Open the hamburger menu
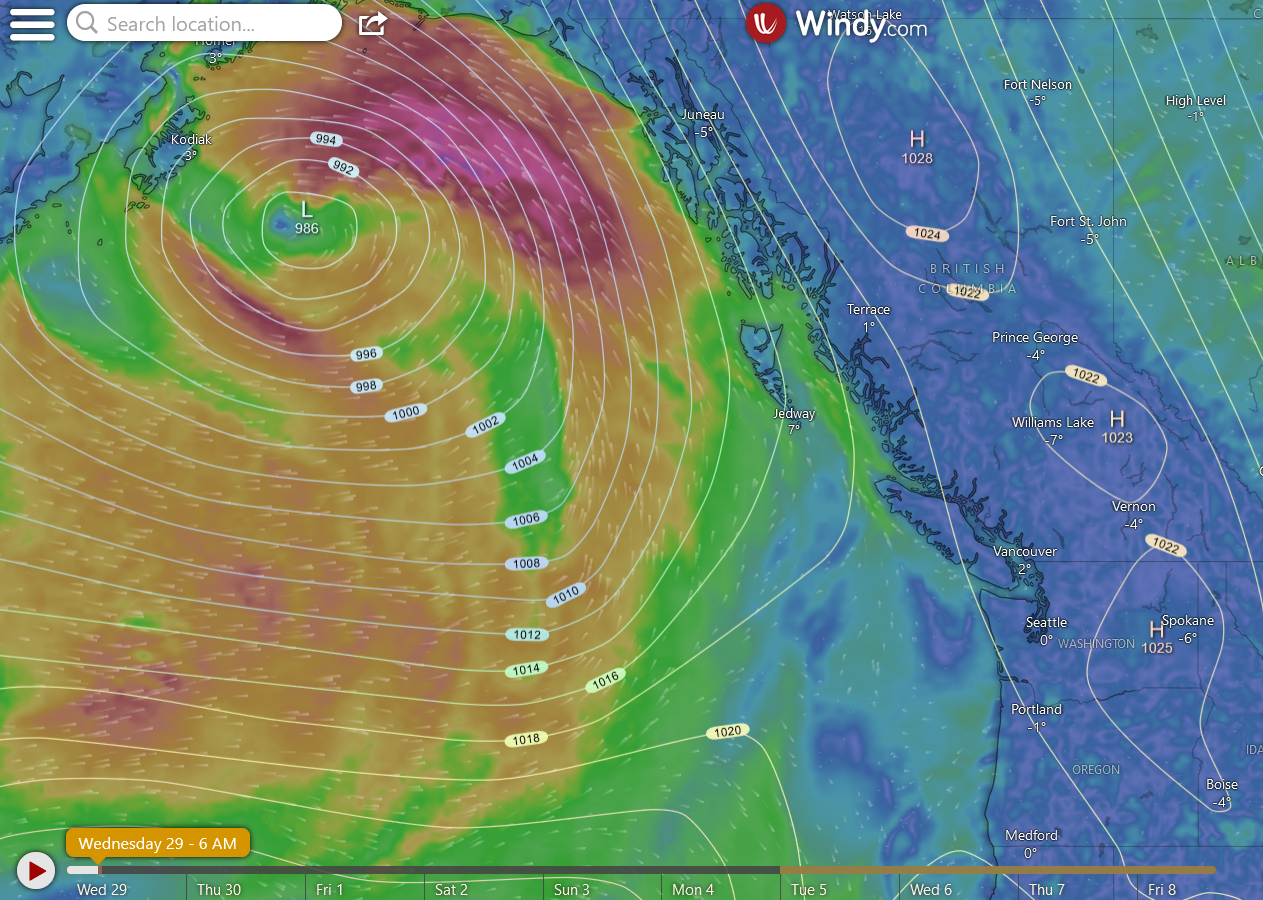Image resolution: width=1263 pixels, height=900 pixels. pos(32,23)
